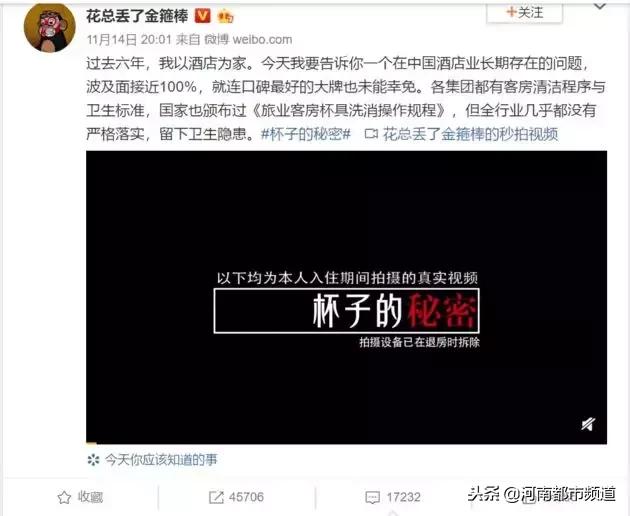
Task: Select the video camera icon before 秒拍视频
Action: click(x=371, y=134)
